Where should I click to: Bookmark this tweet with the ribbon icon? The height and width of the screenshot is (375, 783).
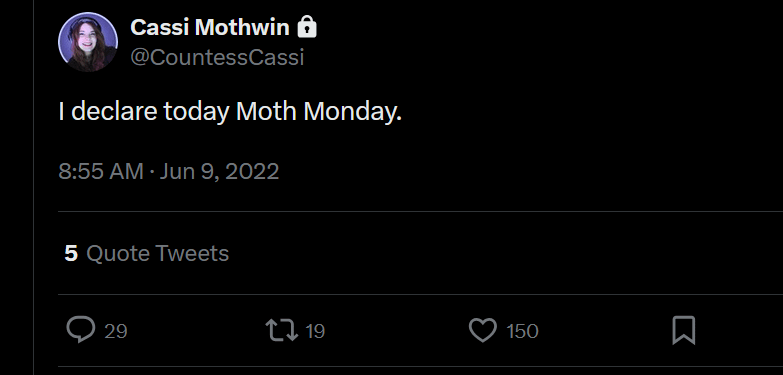pyautogui.click(x=684, y=331)
